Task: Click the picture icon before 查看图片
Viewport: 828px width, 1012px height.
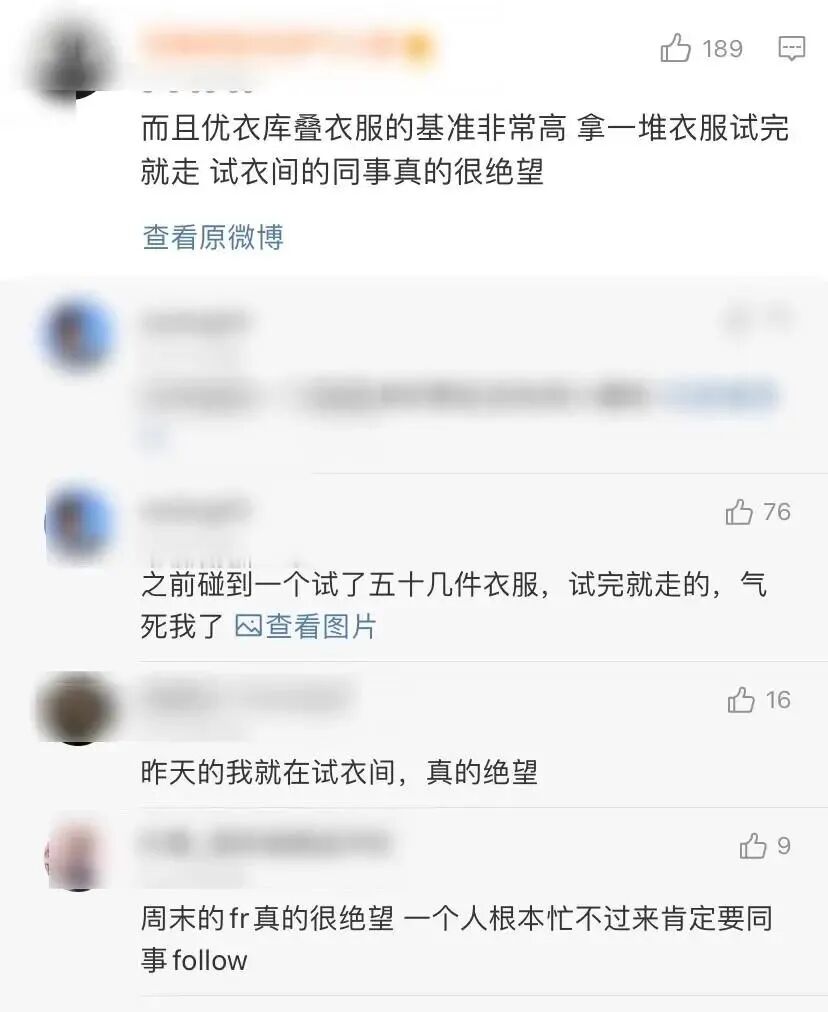Action: (248, 626)
